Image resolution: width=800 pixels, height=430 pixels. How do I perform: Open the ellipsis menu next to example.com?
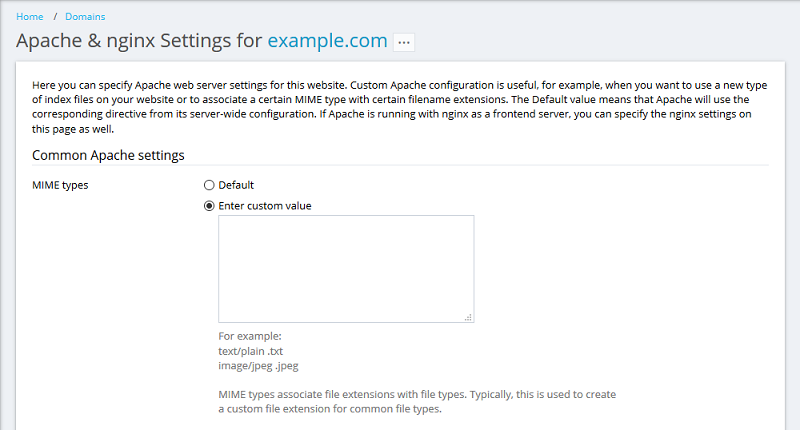[x=404, y=42]
